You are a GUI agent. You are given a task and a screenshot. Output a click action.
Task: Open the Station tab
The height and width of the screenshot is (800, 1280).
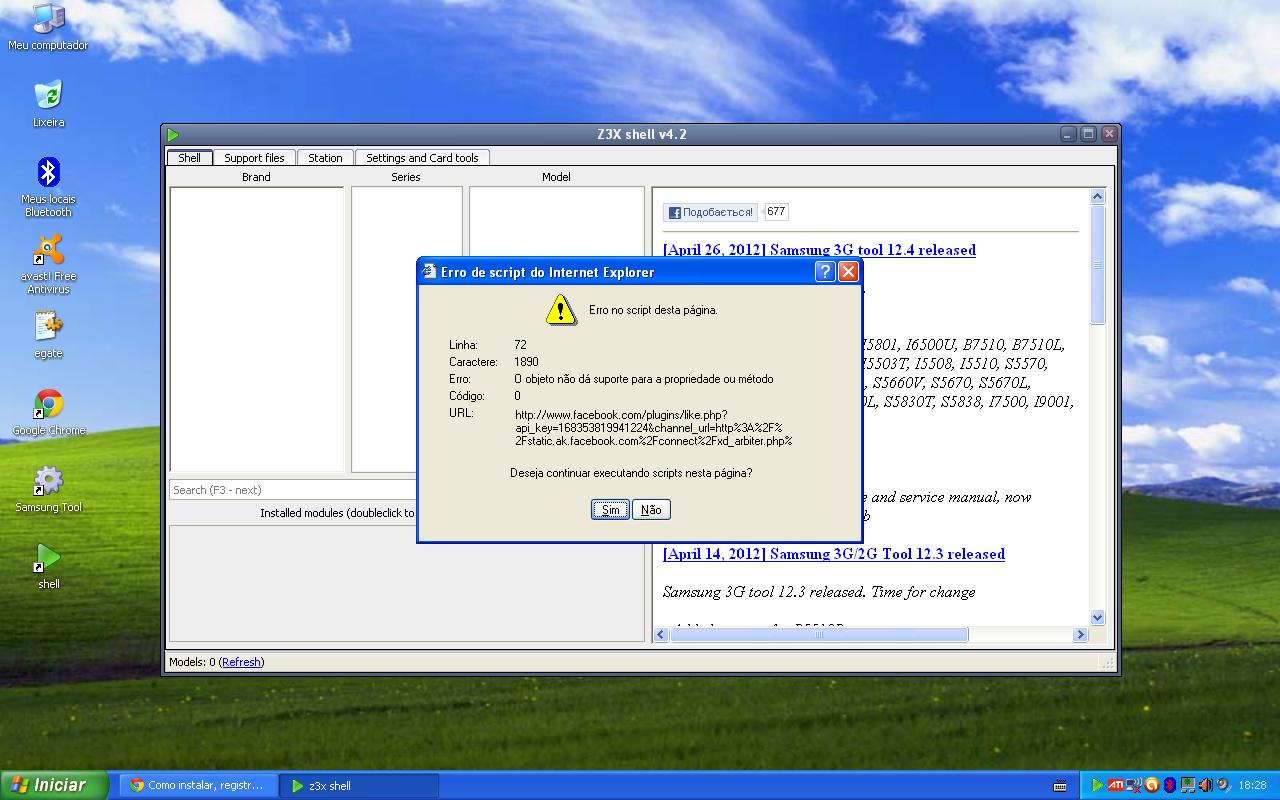(x=325, y=158)
